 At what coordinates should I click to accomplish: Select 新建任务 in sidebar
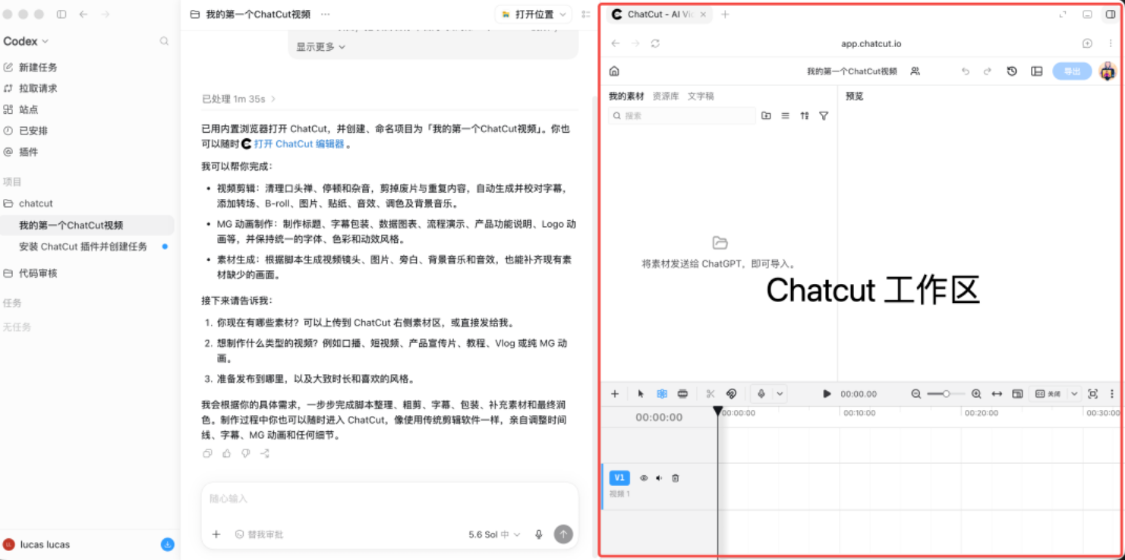pos(40,67)
